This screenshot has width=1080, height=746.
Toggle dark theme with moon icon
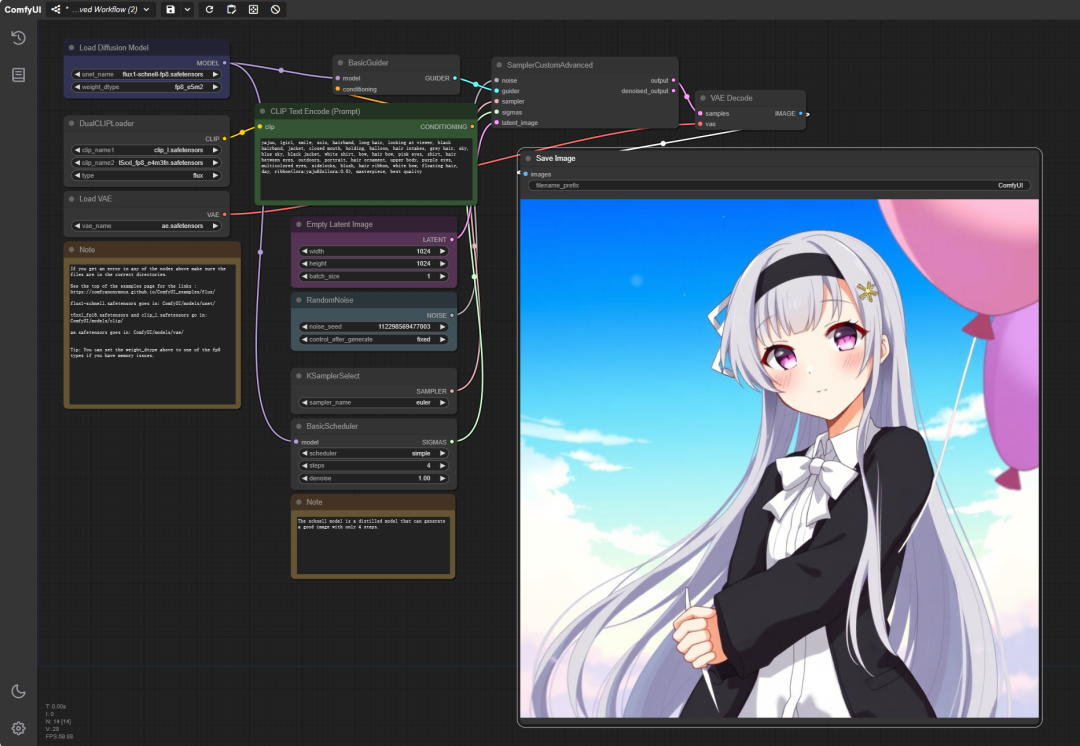(19, 691)
